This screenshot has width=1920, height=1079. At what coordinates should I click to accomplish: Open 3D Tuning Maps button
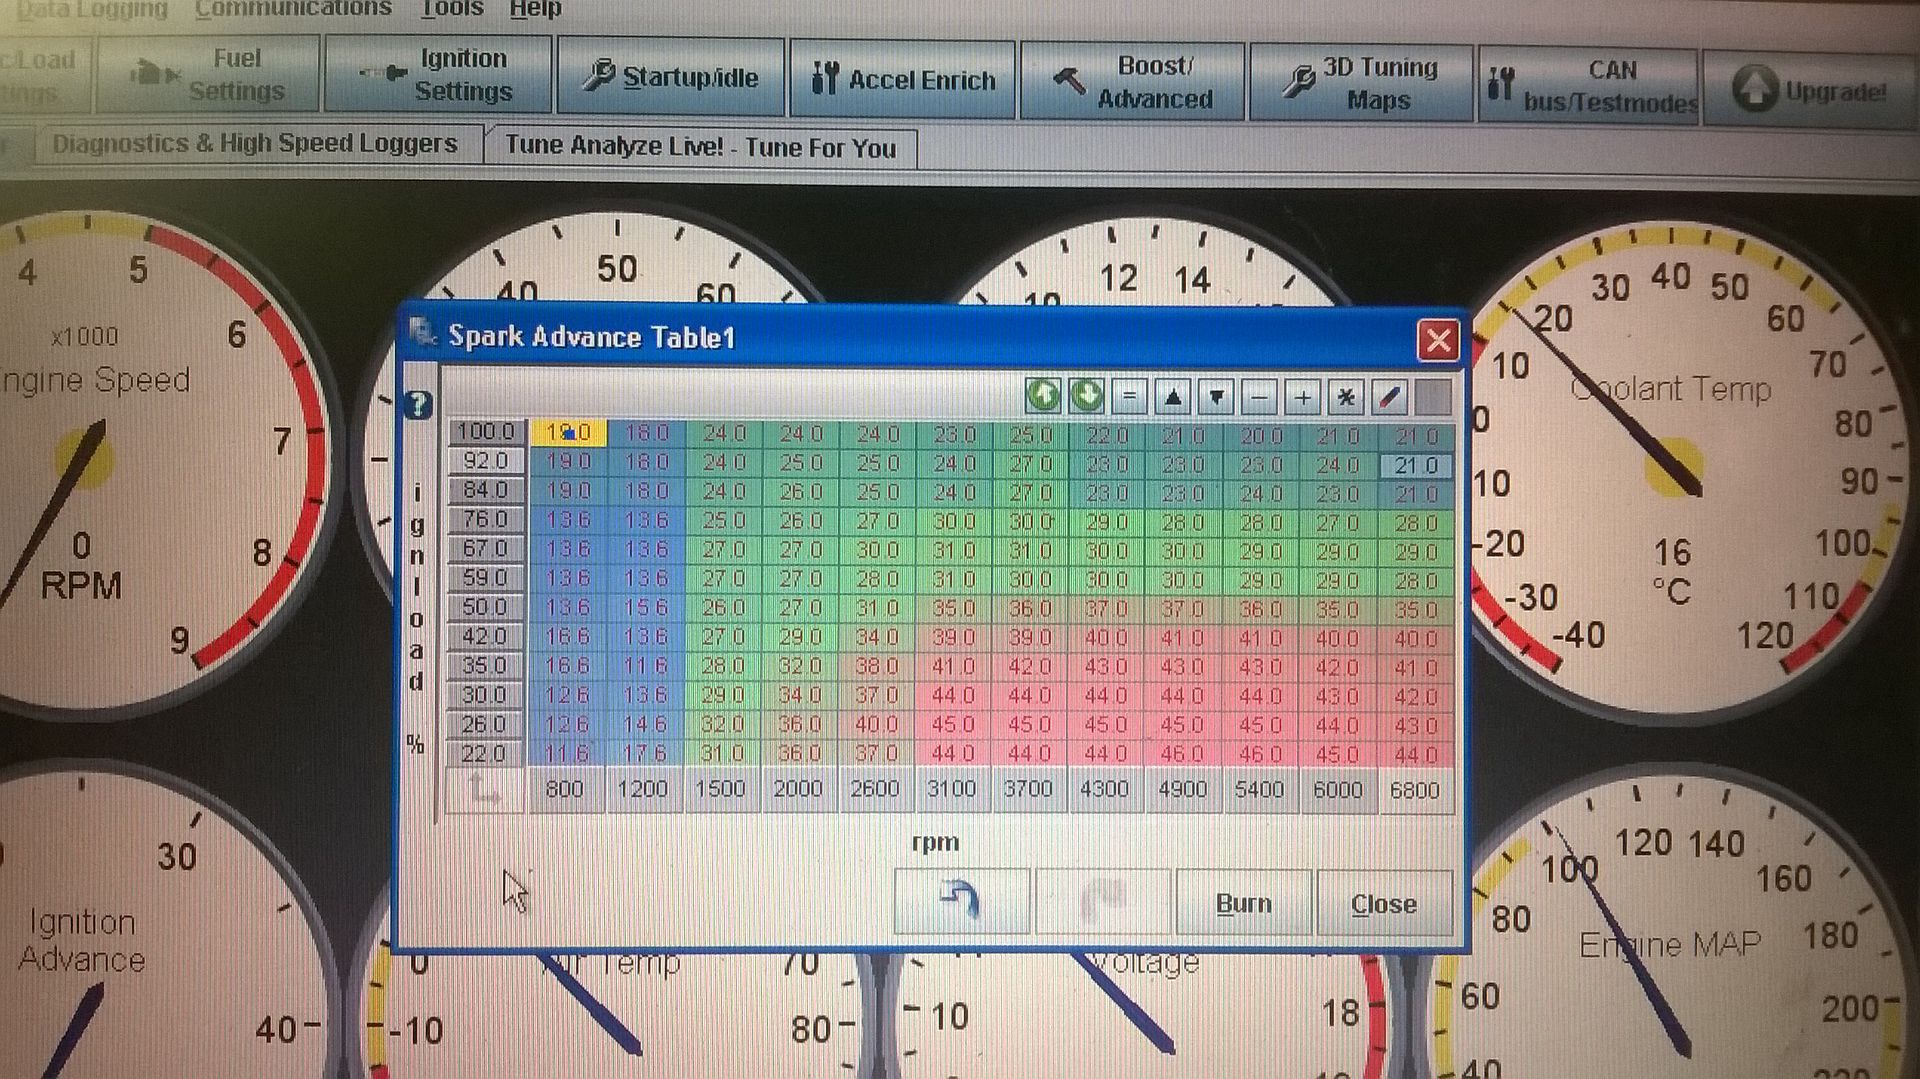(x=1361, y=84)
